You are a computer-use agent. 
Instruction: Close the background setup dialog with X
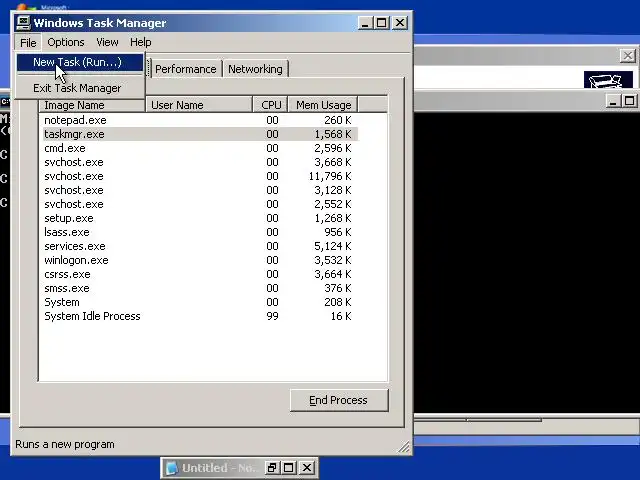coord(628,56)
